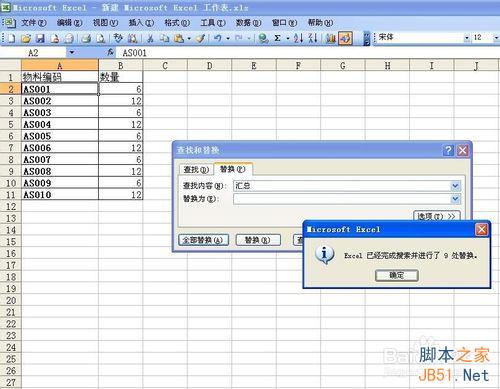500x389 pixels.
Task: Expand the 替换为 dropdown arrow
Action: click(455, 199)
